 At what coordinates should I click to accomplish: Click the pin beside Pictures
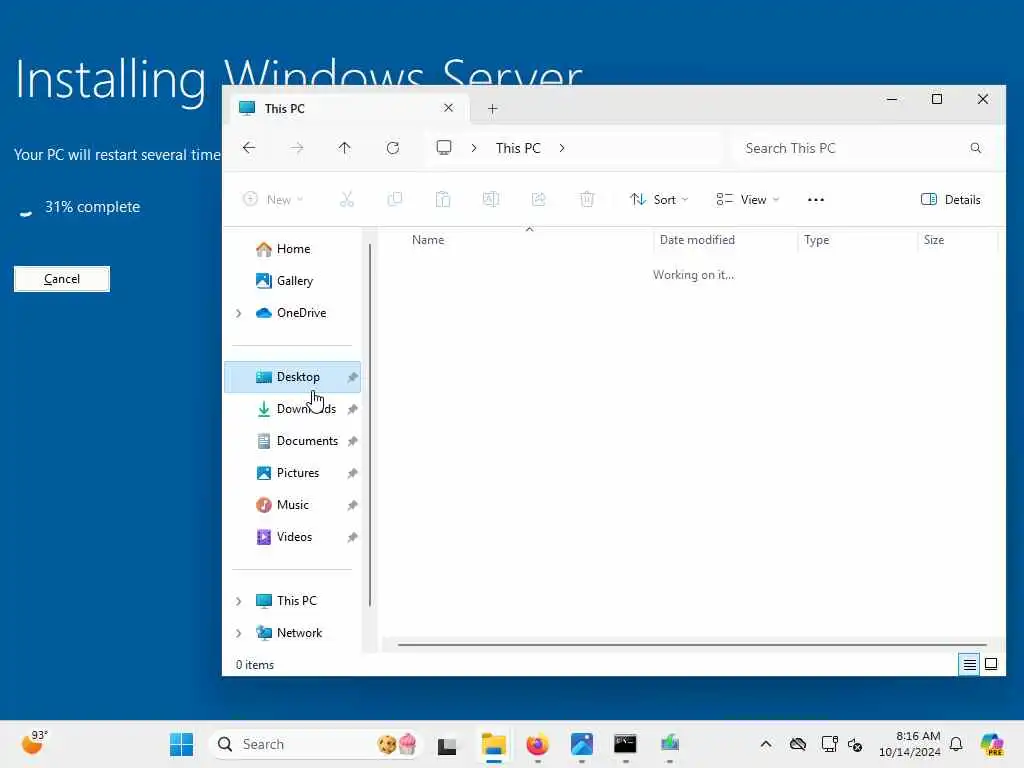352,473
